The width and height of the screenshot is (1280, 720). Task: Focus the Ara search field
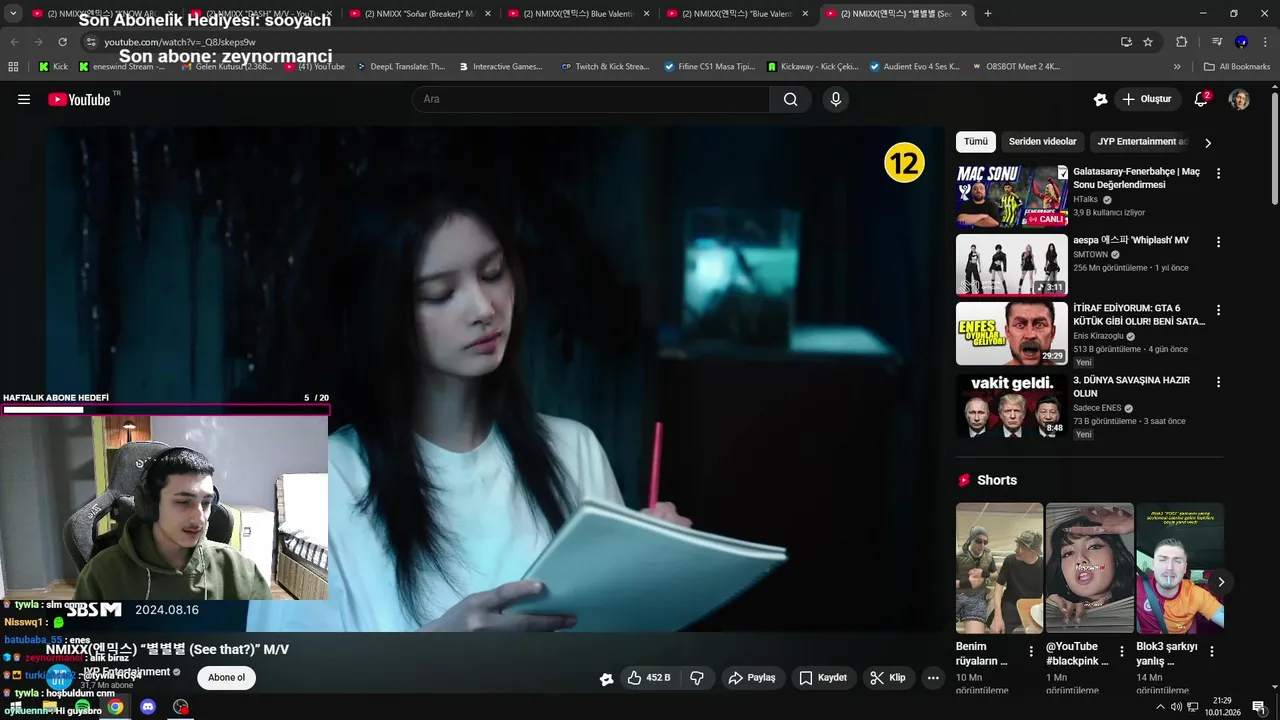592,99
